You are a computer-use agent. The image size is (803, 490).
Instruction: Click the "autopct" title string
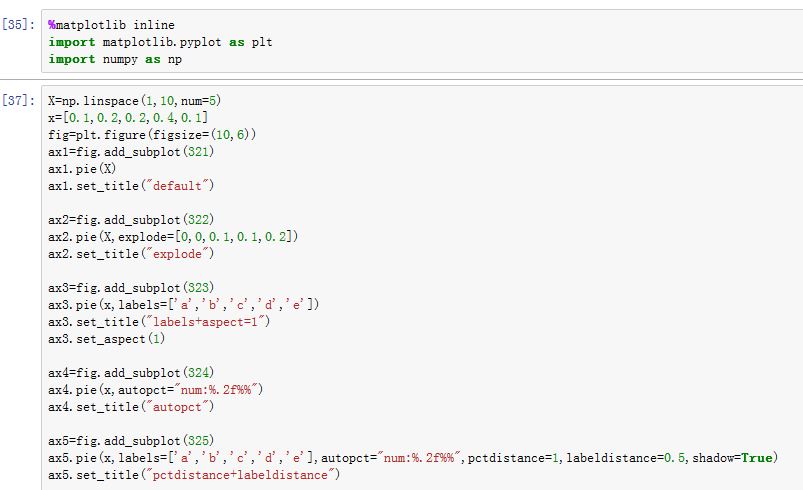click(177, 407)
